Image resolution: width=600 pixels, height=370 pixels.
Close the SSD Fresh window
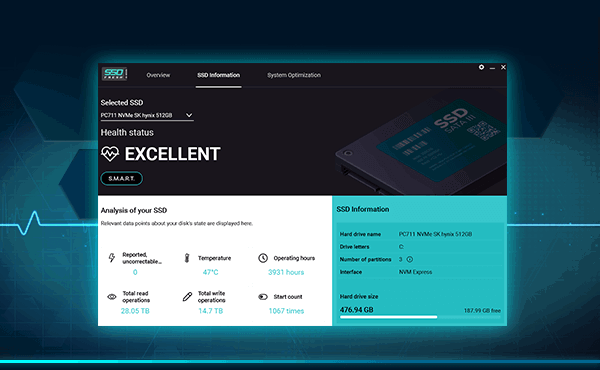[x=503, y=67]
